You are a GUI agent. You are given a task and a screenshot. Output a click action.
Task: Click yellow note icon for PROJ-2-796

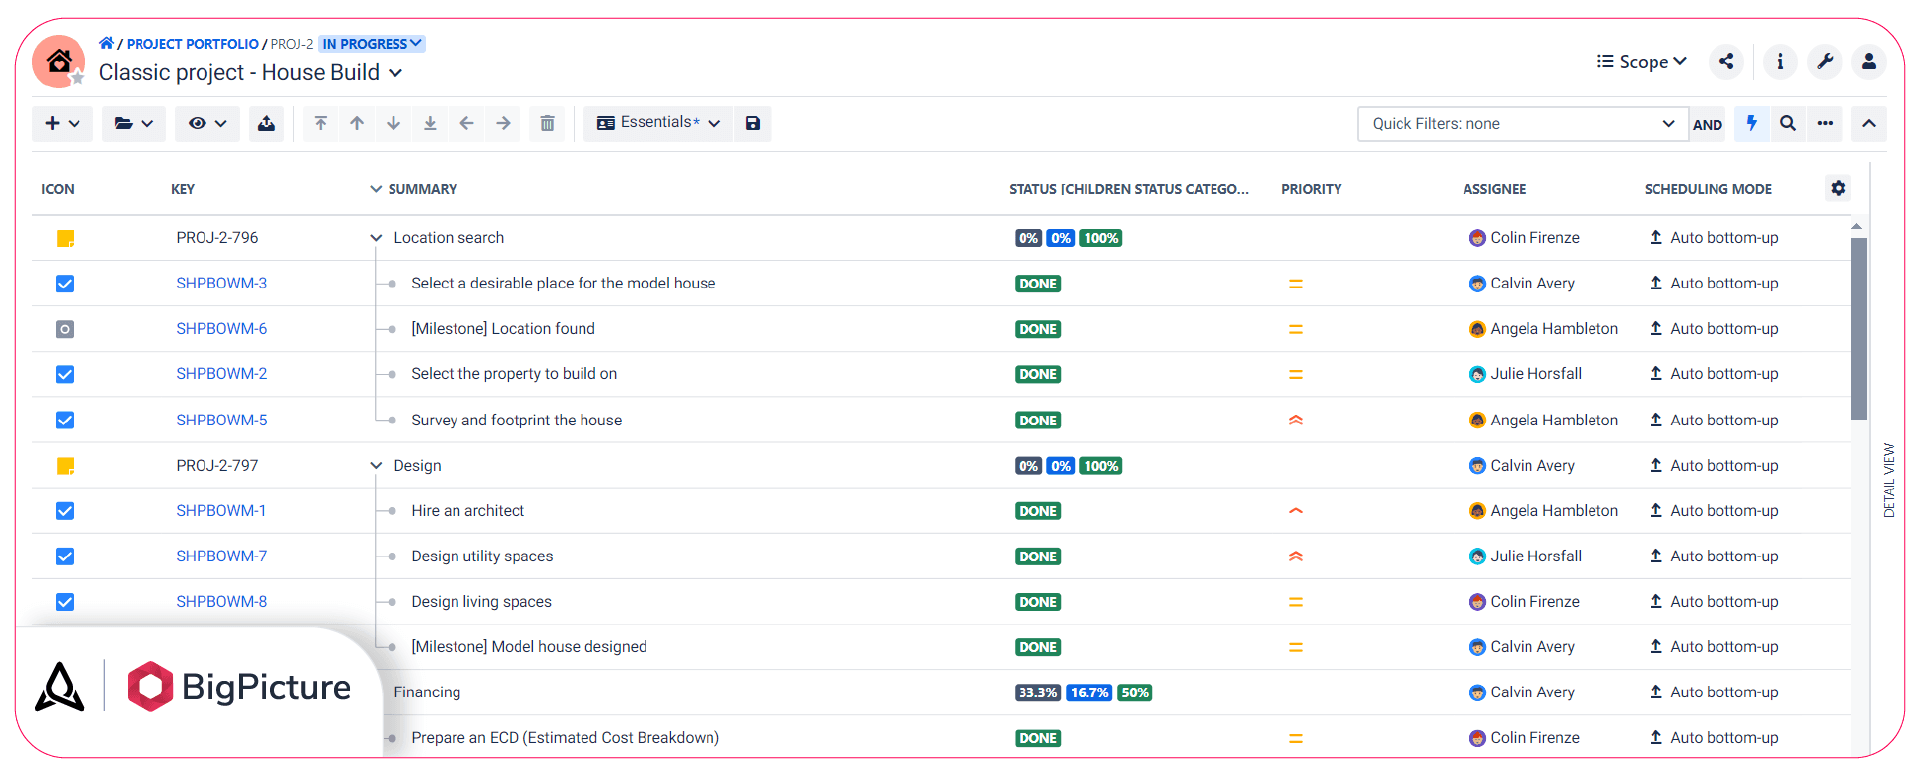coord(65,238)
